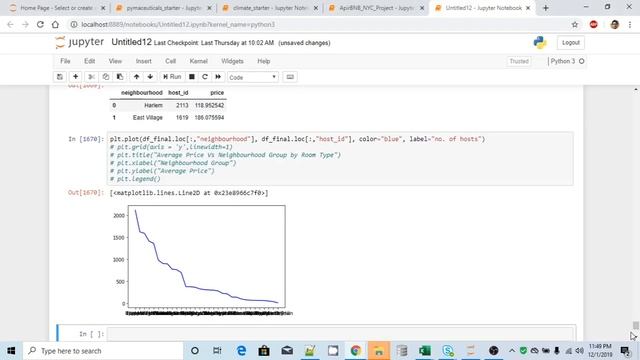Save notebook with the floppy disk icon
The height and width of the screenshot is (360, 640).
tap(60, 77)
